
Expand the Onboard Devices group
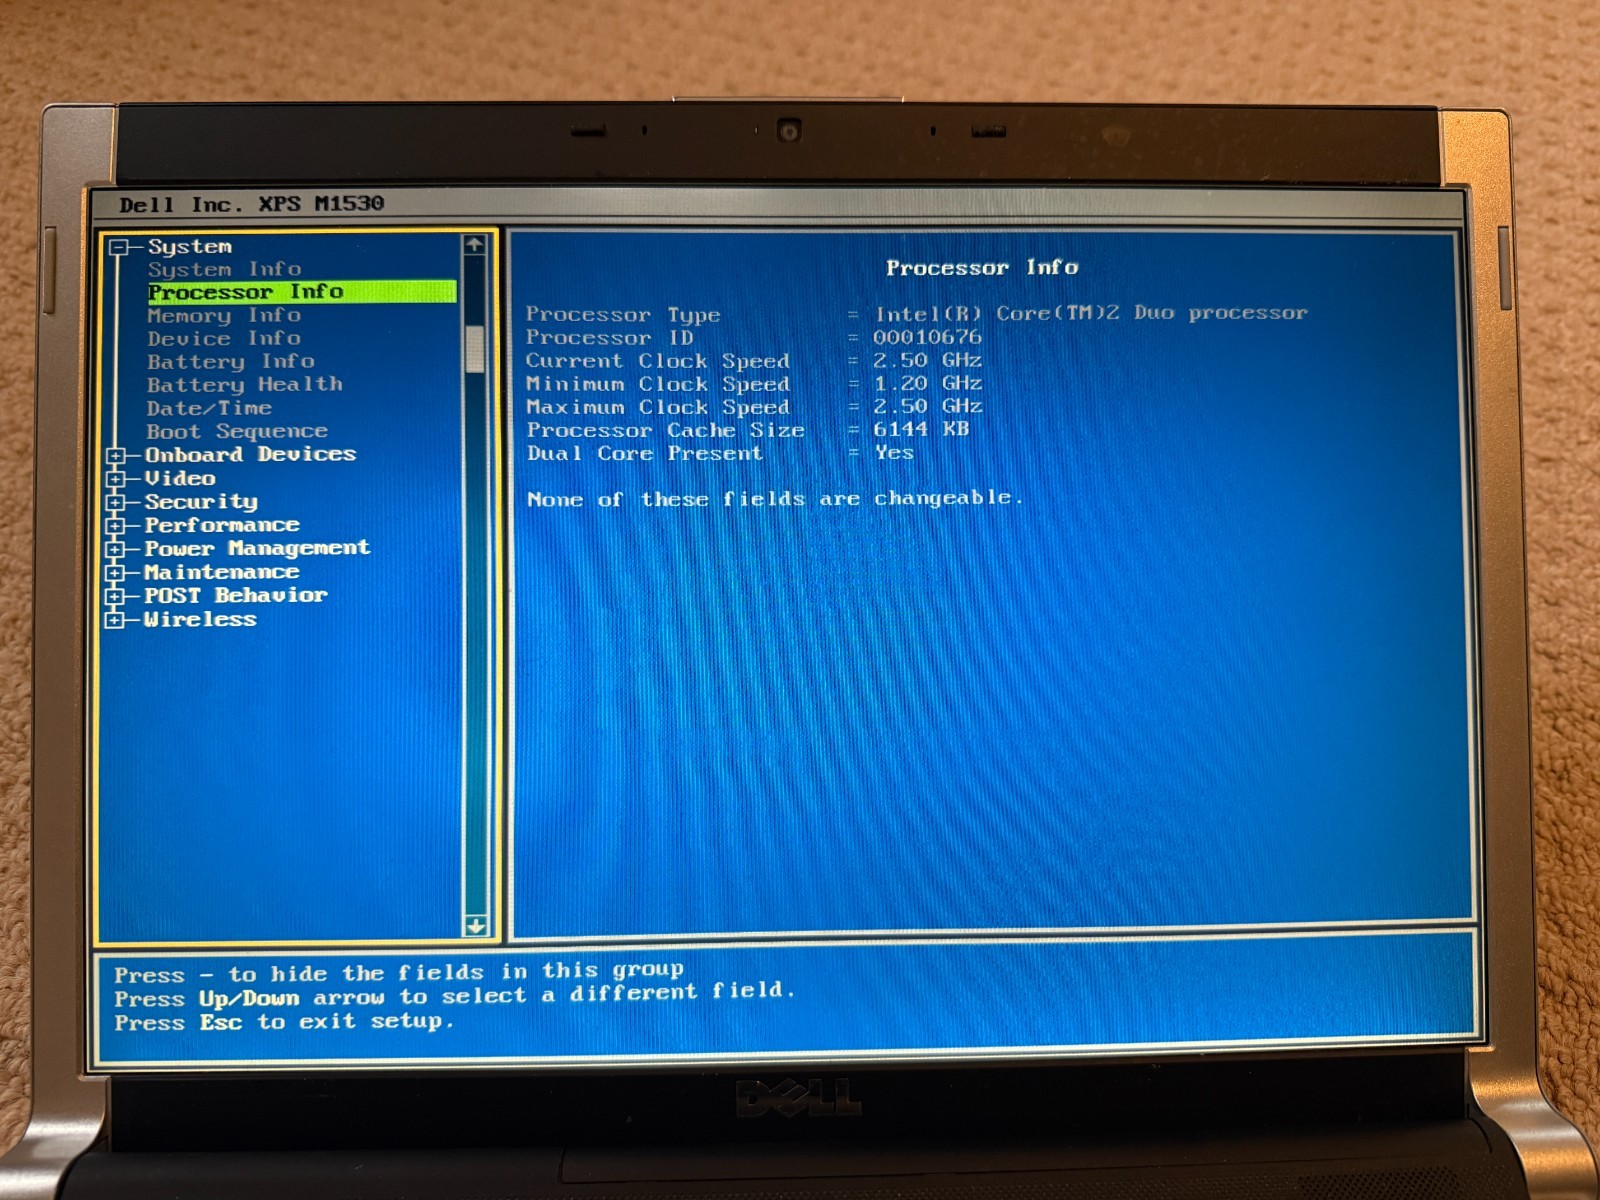(x=116, y=455)
